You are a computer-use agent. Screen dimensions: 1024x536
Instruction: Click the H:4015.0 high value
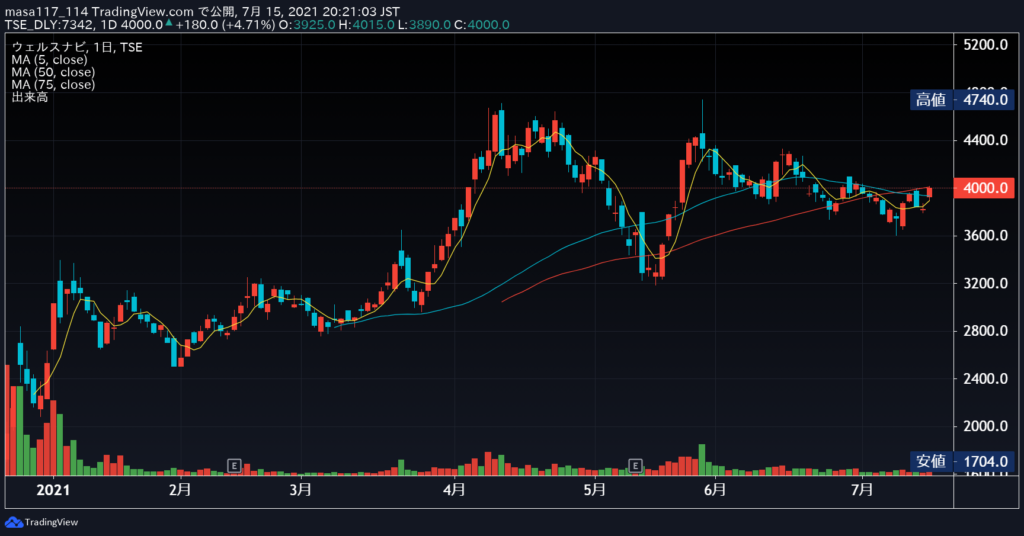(367, 25)
